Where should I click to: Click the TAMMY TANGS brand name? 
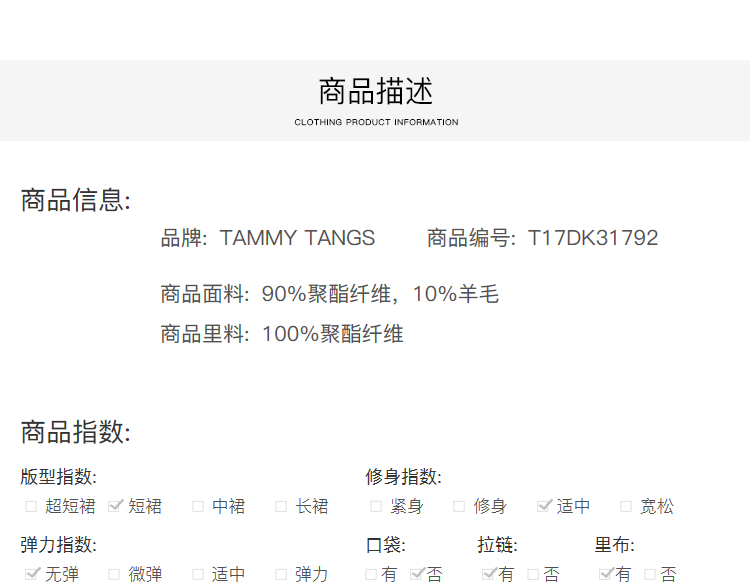297,238
